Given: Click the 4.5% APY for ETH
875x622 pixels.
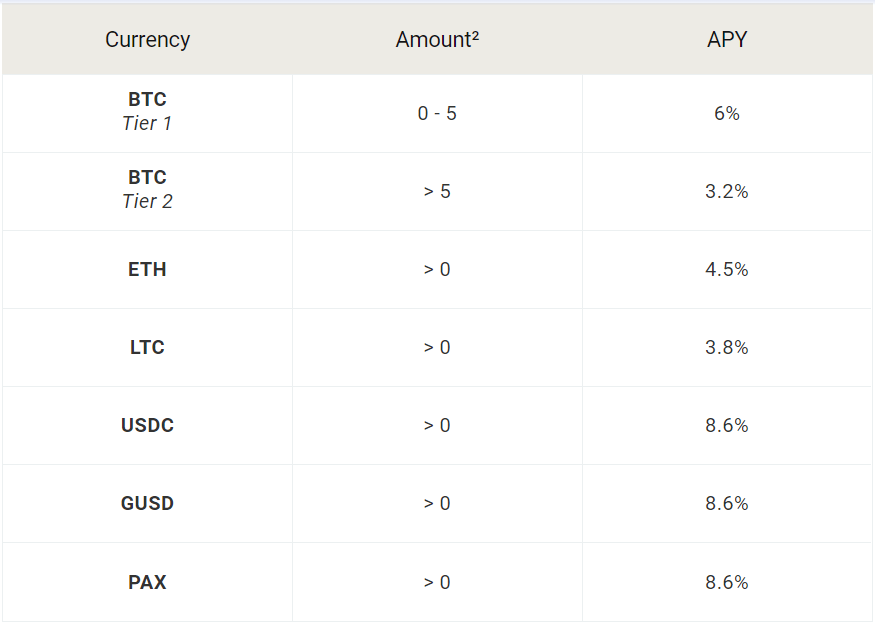Looking at the screenshot, I should click(x=727, y=269).
